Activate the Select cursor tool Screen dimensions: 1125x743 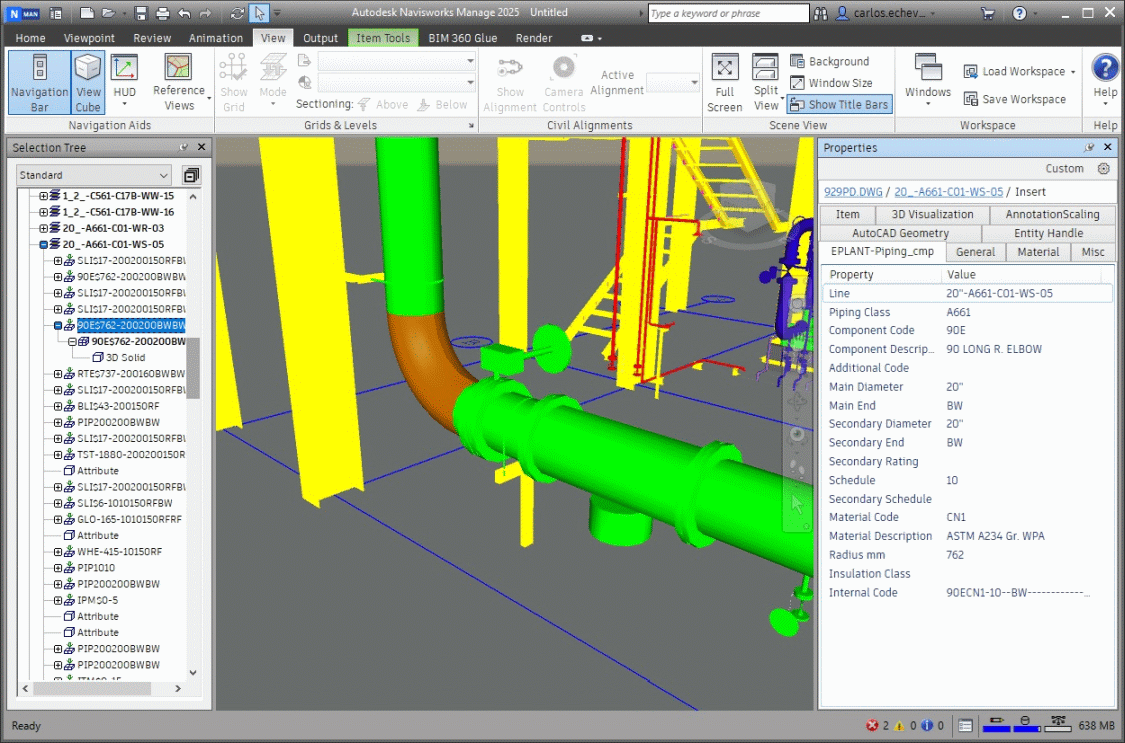pyautogui.click(x=260, y=13)
